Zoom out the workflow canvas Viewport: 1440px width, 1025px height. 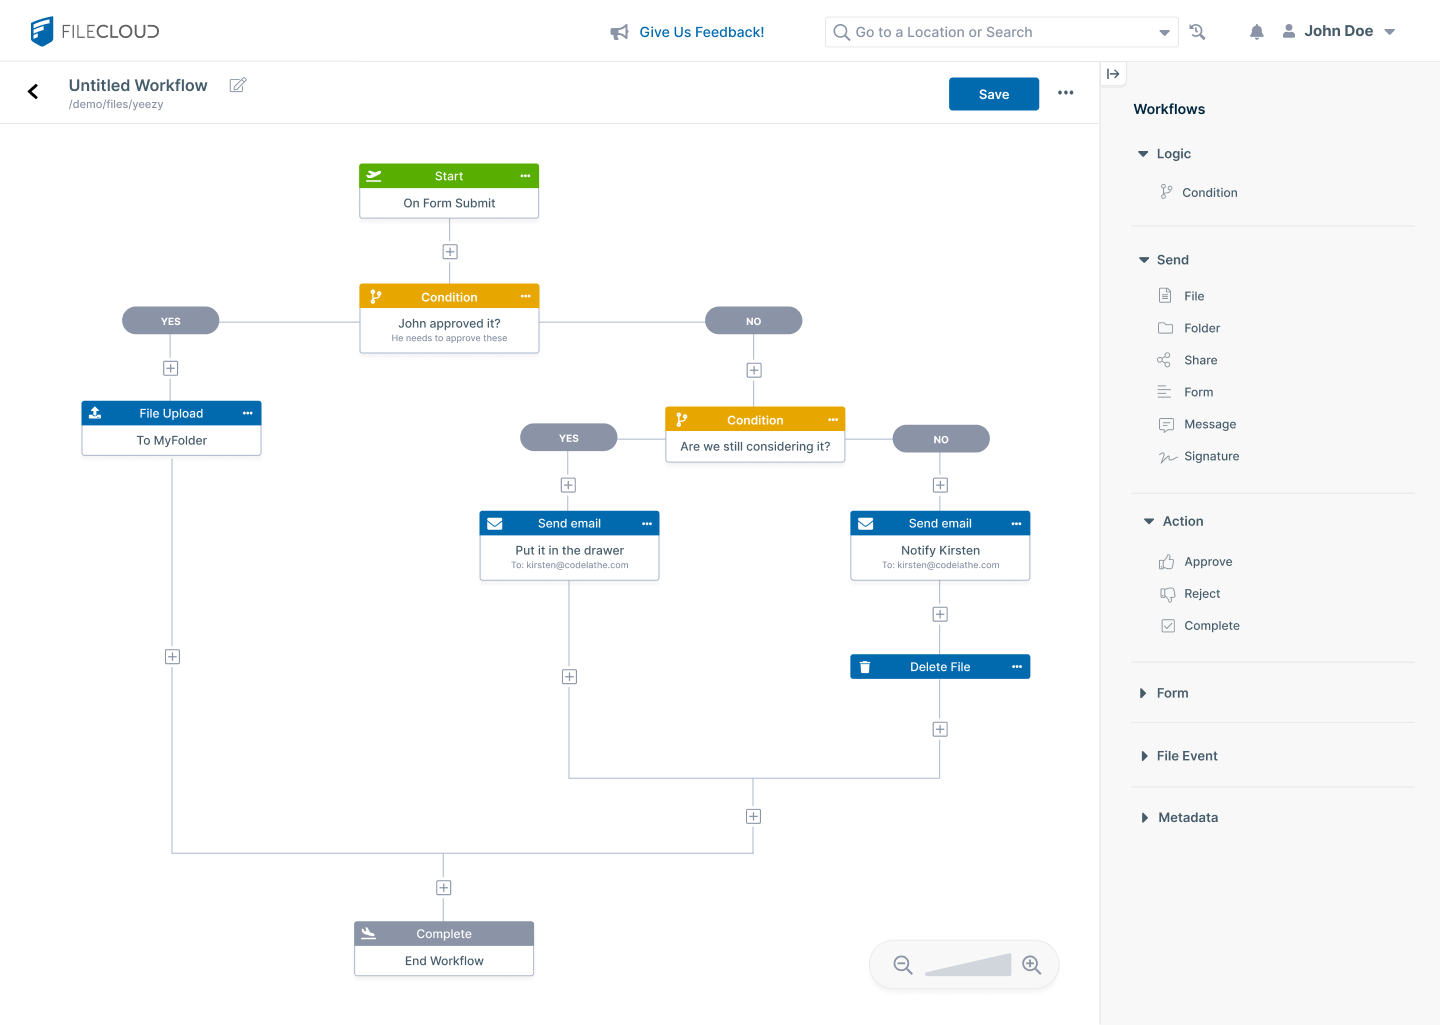(x=902, y=965)
